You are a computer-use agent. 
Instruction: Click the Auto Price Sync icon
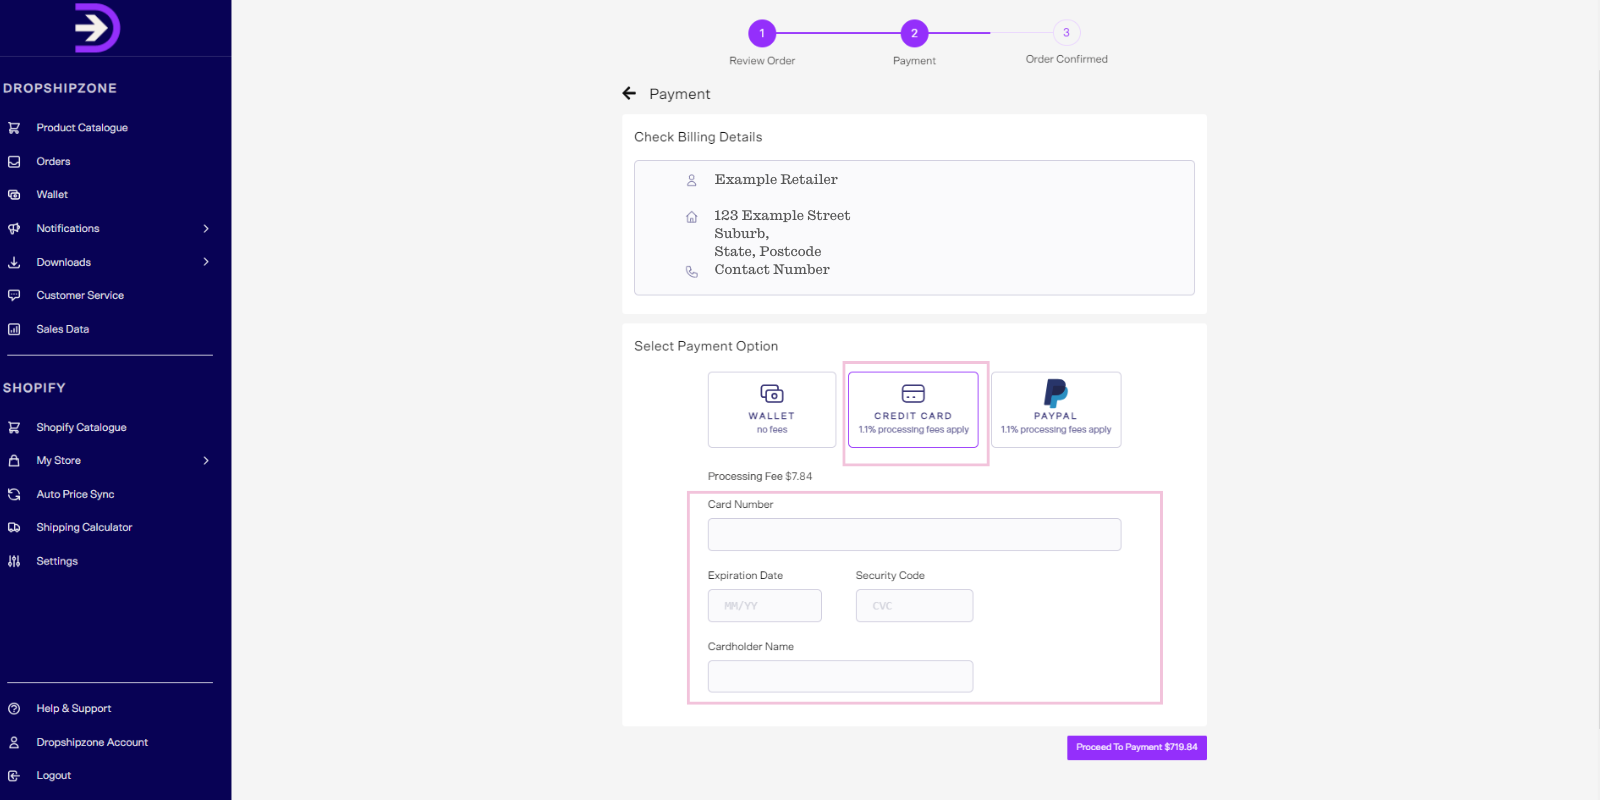pos(14,494)
